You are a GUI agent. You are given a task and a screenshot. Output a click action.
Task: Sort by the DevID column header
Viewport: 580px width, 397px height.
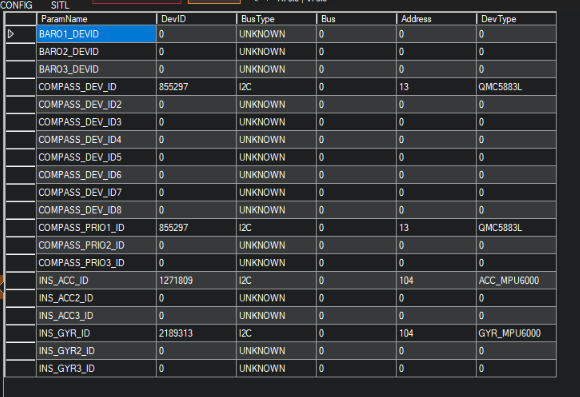(196, 19)
